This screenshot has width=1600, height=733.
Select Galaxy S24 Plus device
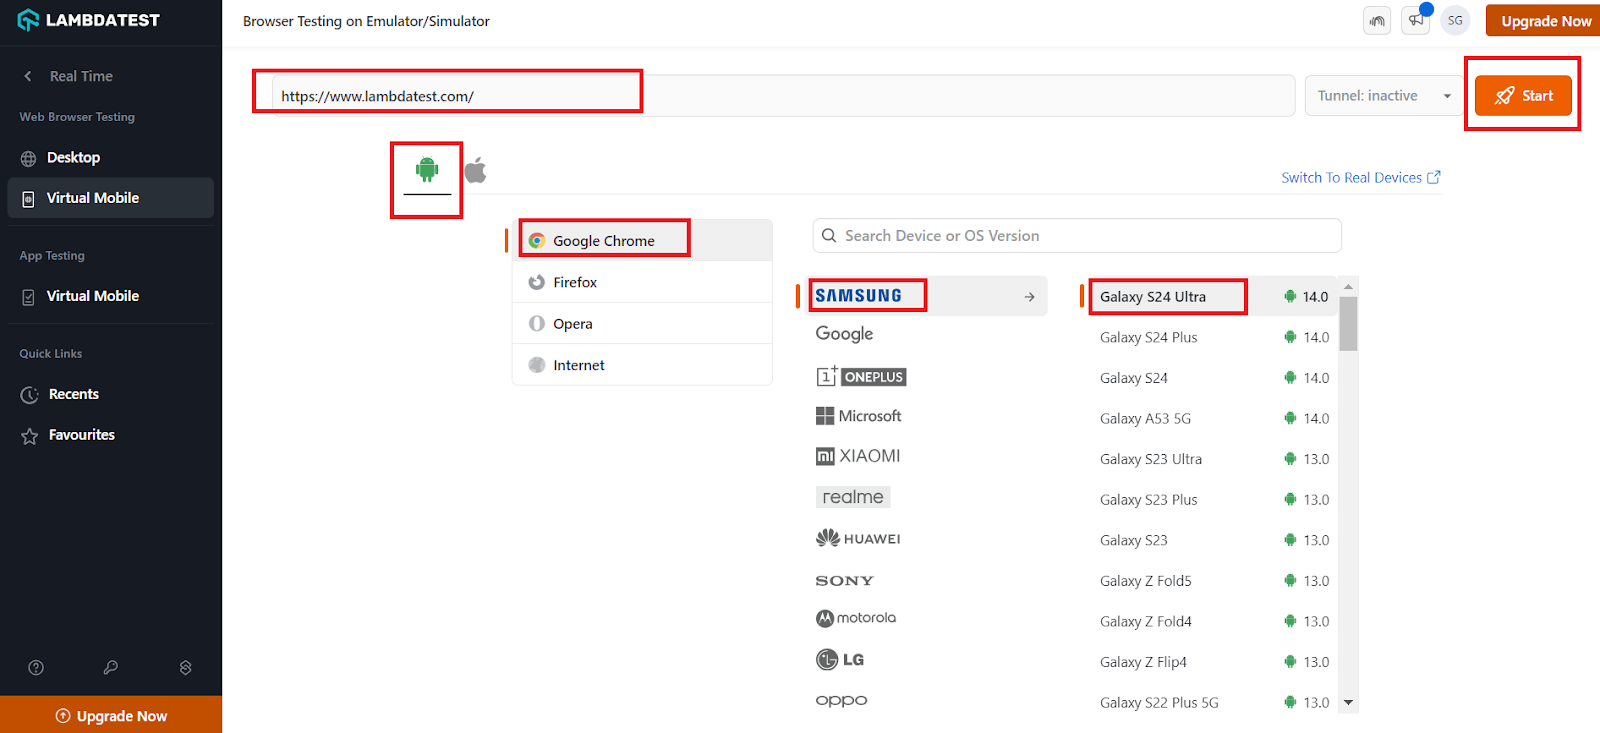(x=1211, y=337)
